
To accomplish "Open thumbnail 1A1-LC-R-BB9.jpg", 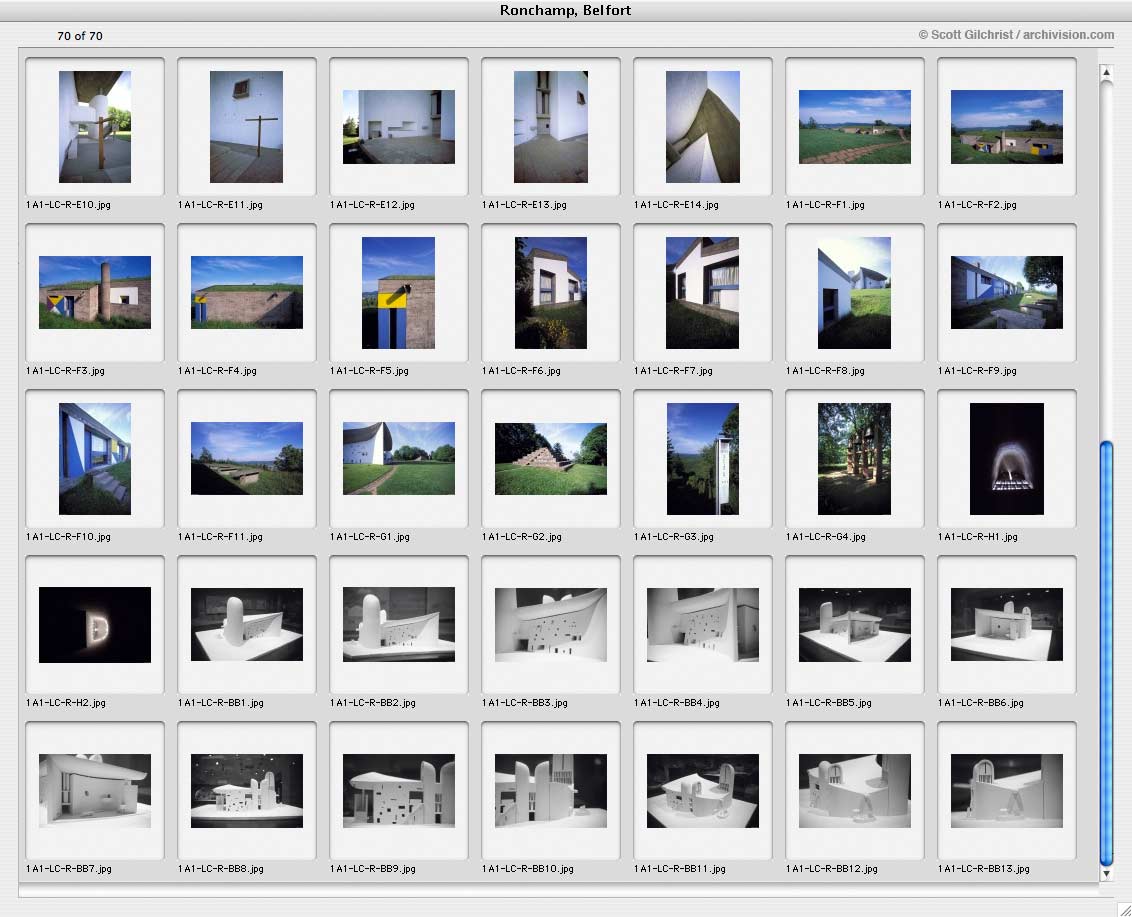I will coord(399,791).
